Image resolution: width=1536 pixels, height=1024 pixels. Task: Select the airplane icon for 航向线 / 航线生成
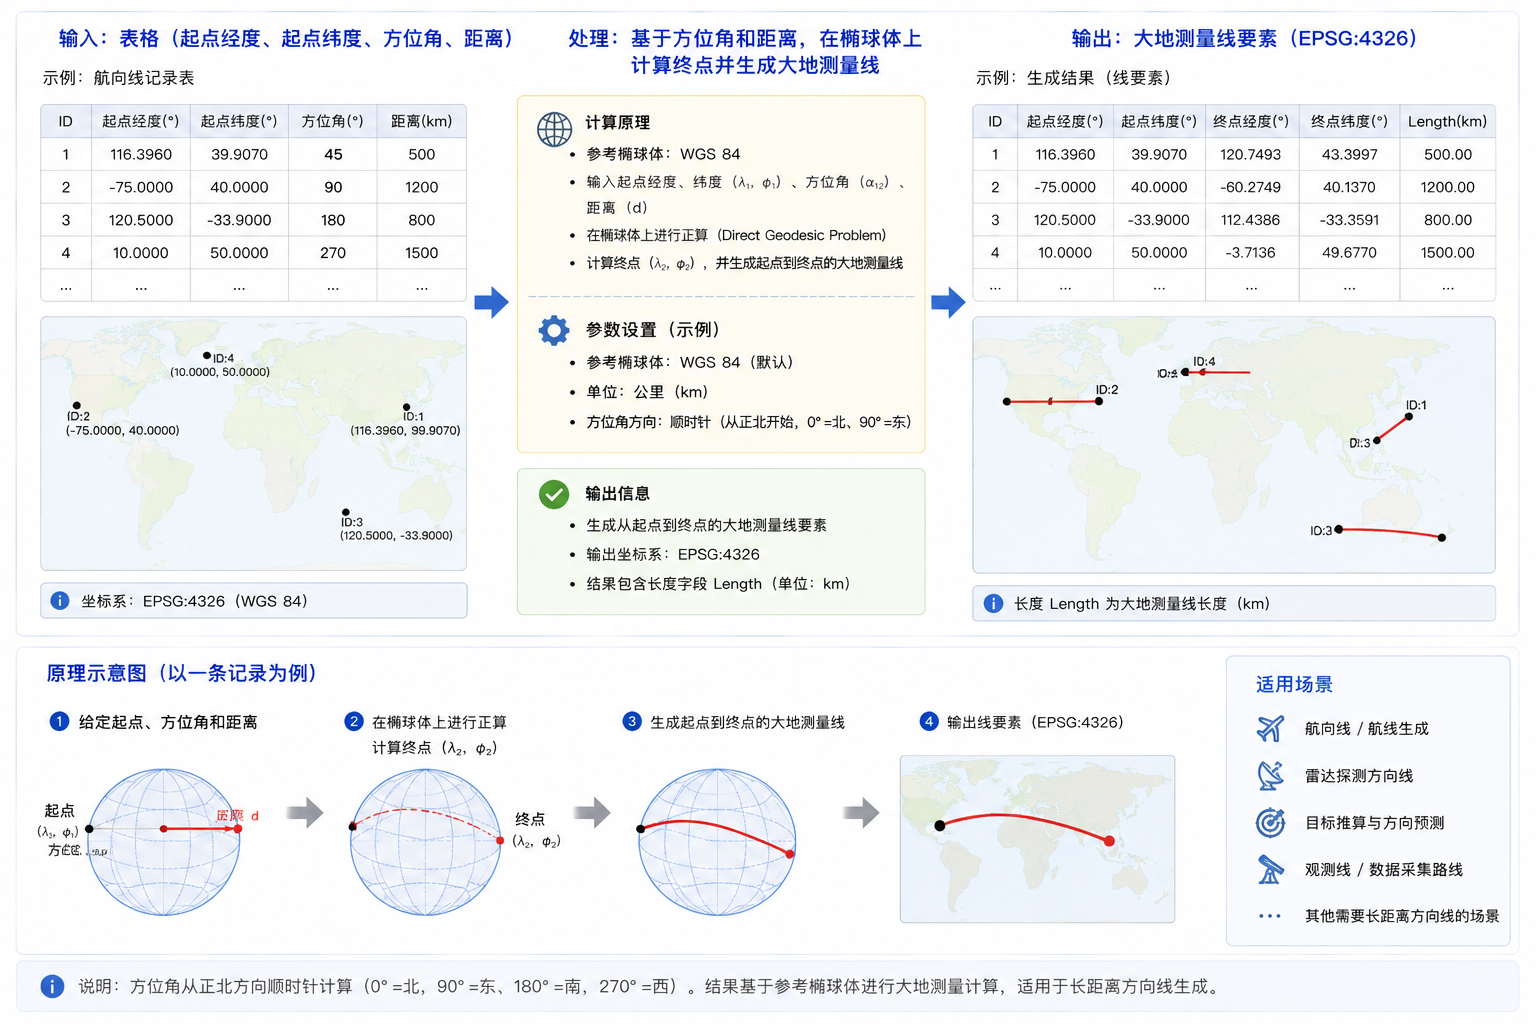coord(1270,728)
